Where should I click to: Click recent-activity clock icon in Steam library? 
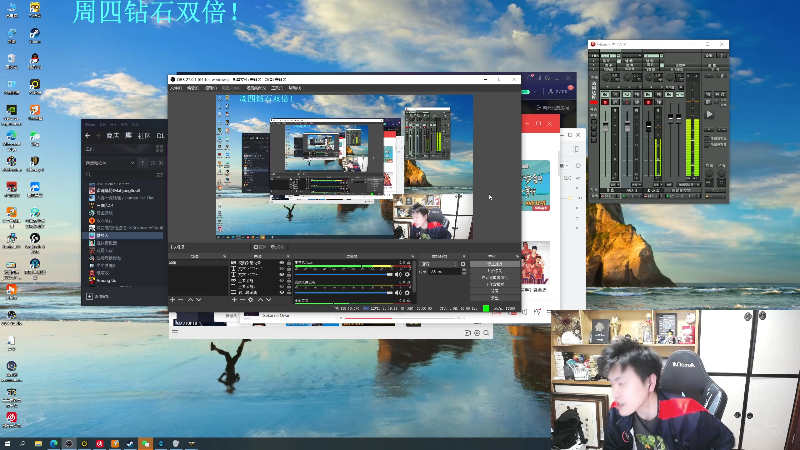[153, 163]
